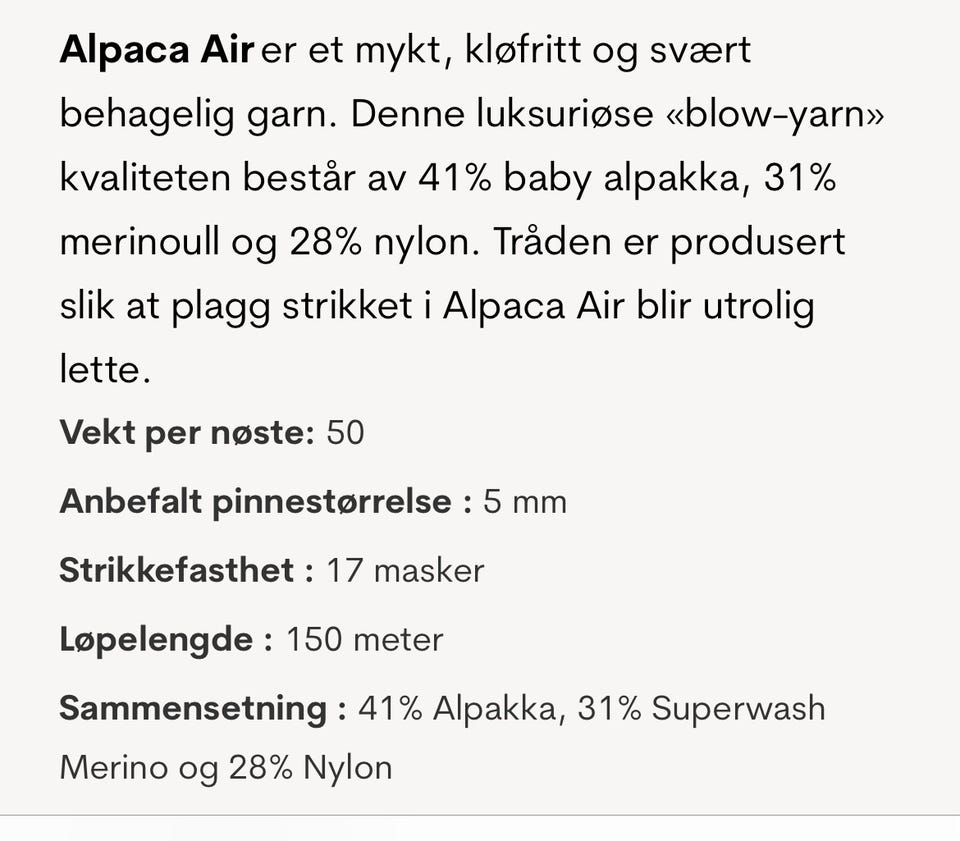Viewport: 960px width, 841px height.
Task: Click the Sammensetning label
Action: coord(203,709)
